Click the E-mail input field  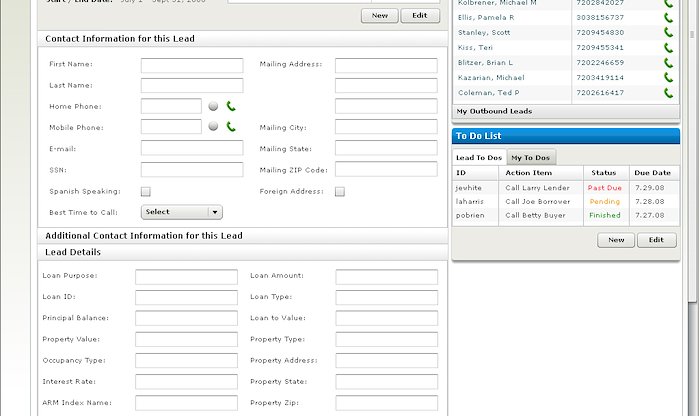(192, 148)
